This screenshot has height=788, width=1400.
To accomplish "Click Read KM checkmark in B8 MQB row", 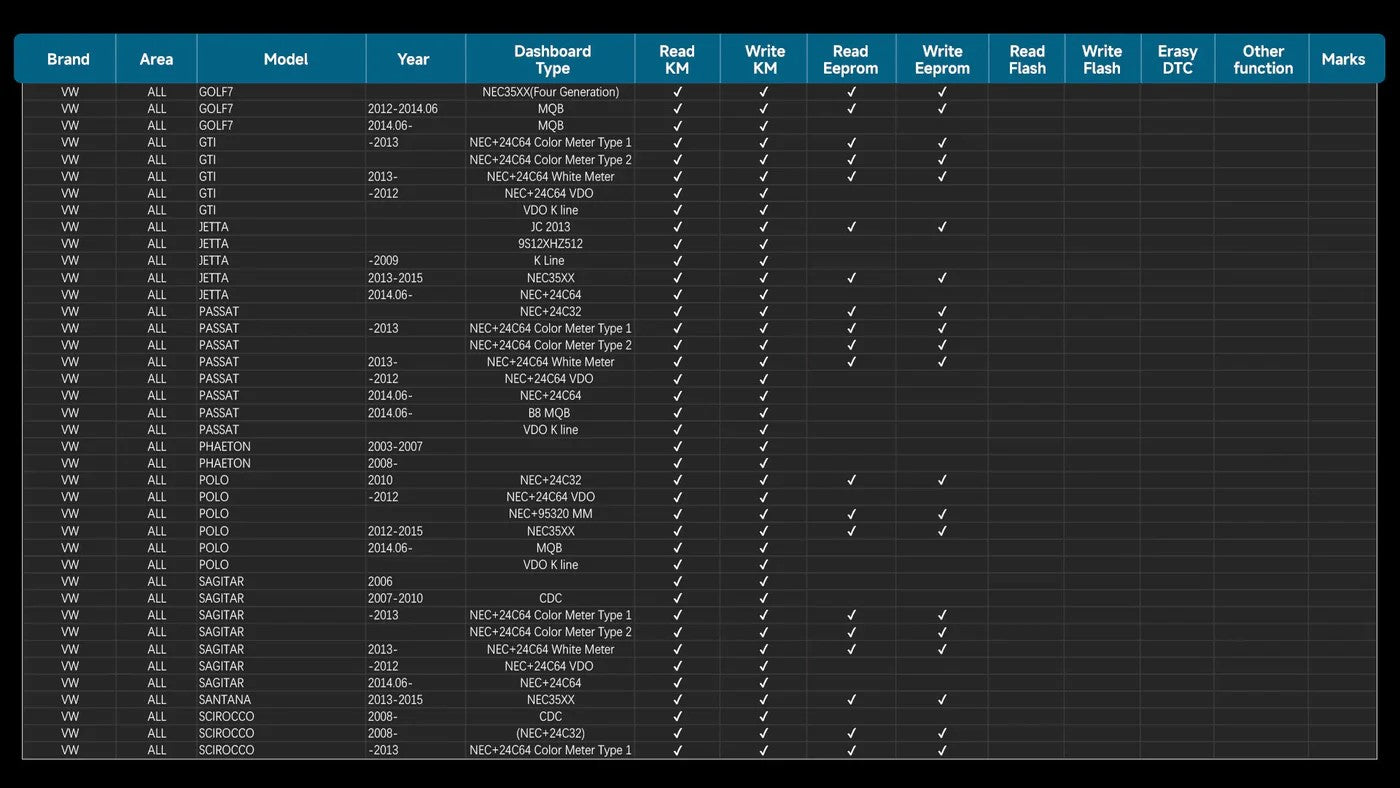I will (677, 413).
